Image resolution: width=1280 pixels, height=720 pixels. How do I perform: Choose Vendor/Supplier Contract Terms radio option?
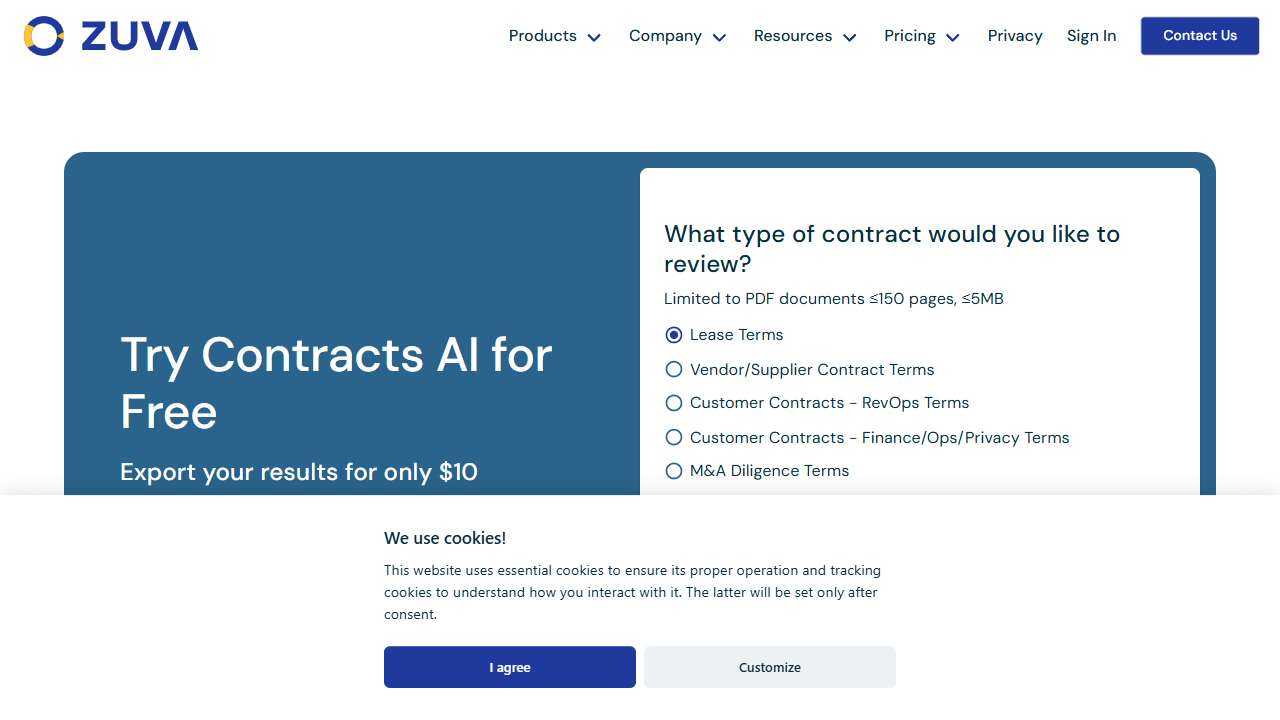674,370
